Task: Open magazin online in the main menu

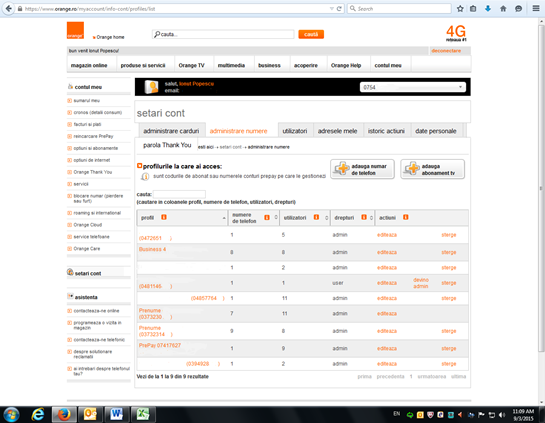Action: click(89, 65)
